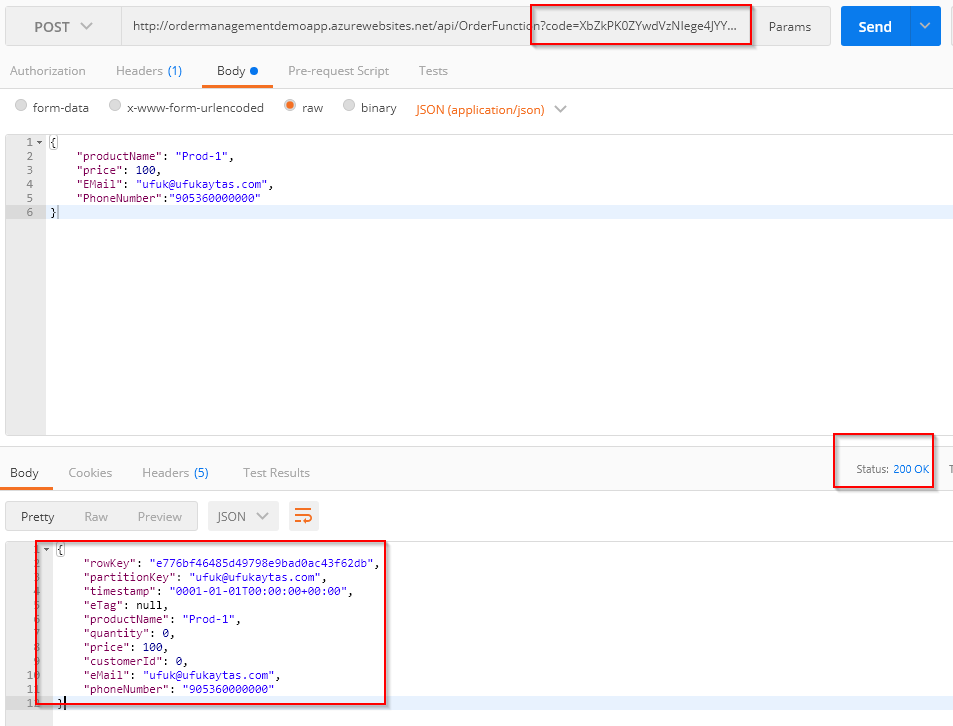Collapse request JSON at line 1 fold arrow
Screen dimensions: 953x726
40,142
